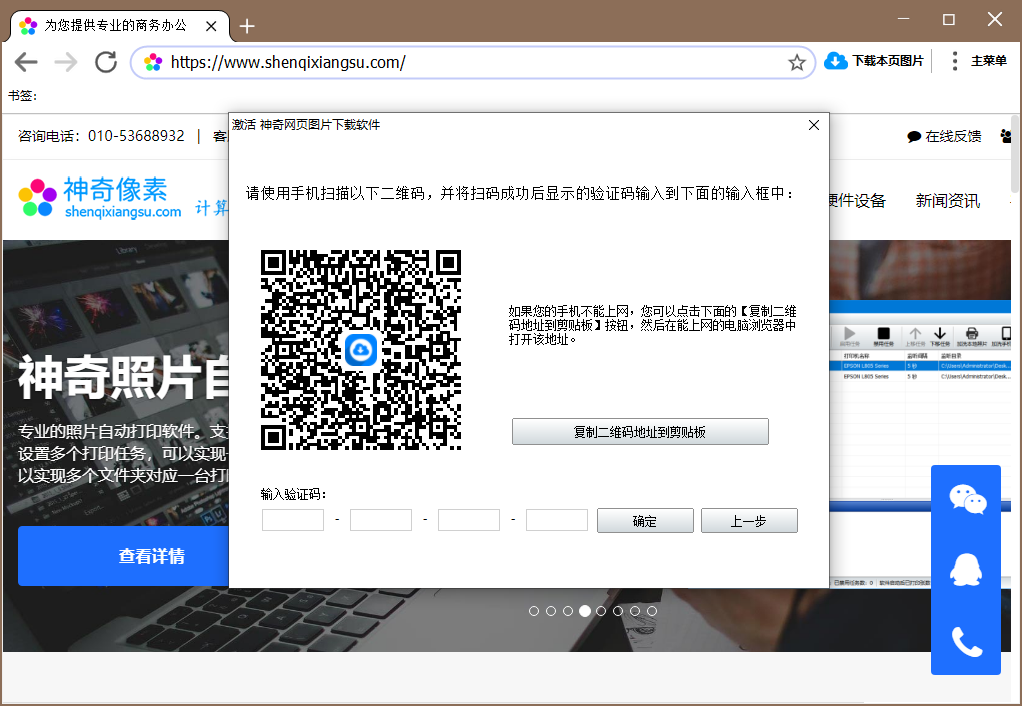Maximize the browser window
The height and width of the screenshot is (706, 1022).
(949, 19)
